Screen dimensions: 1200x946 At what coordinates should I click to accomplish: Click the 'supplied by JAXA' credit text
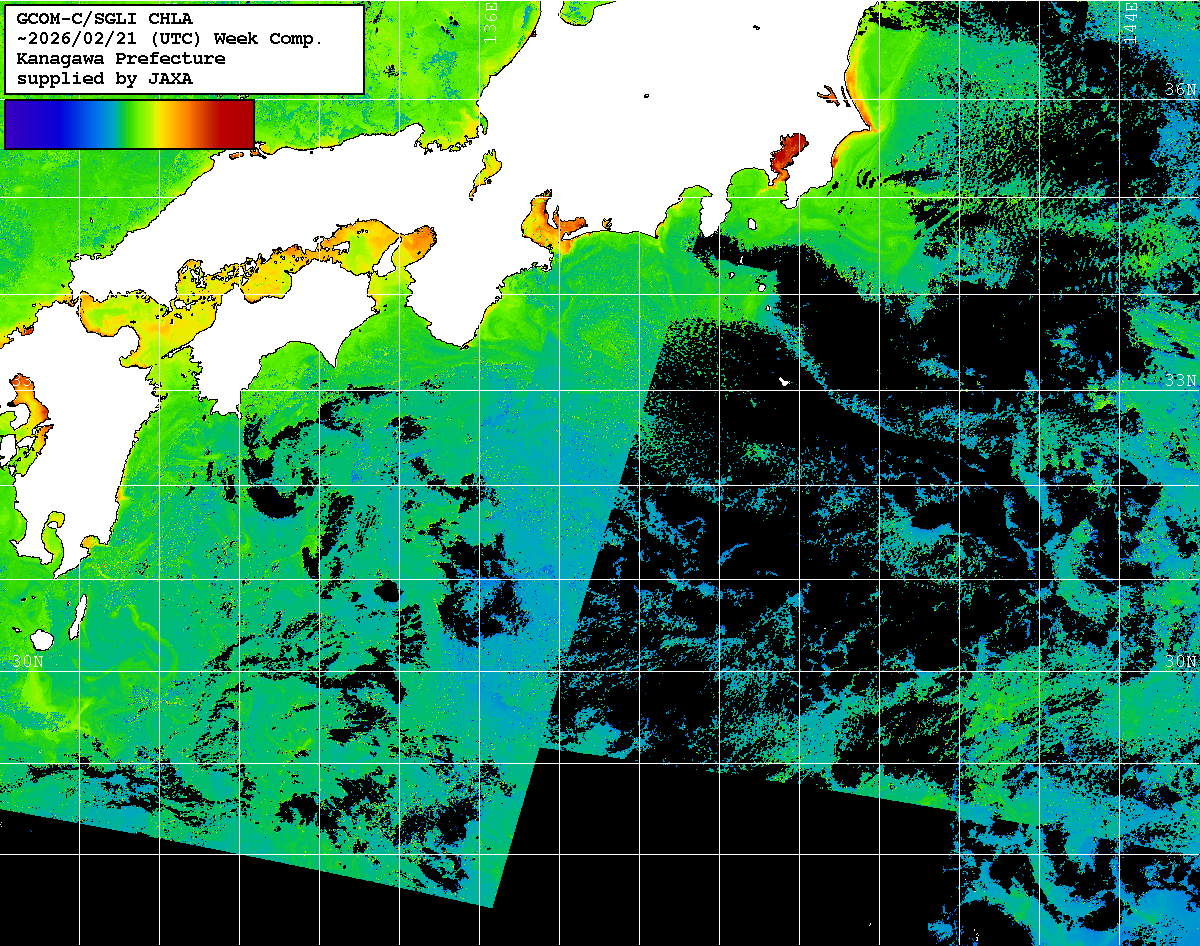pyautogui.click(x=104, y=78)
